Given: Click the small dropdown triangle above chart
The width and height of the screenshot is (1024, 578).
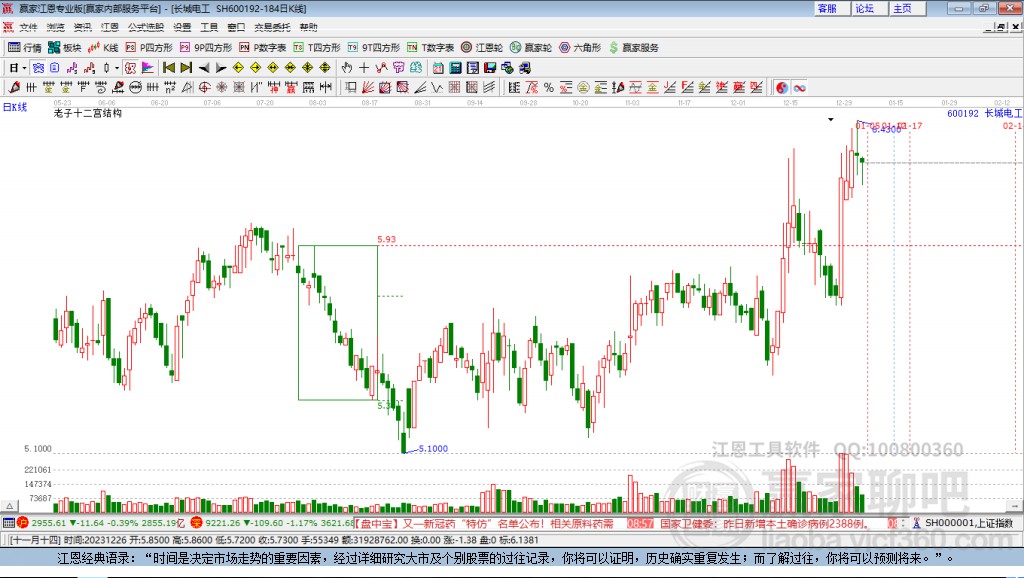Looking at the screenshot, I should pos(831,120).
